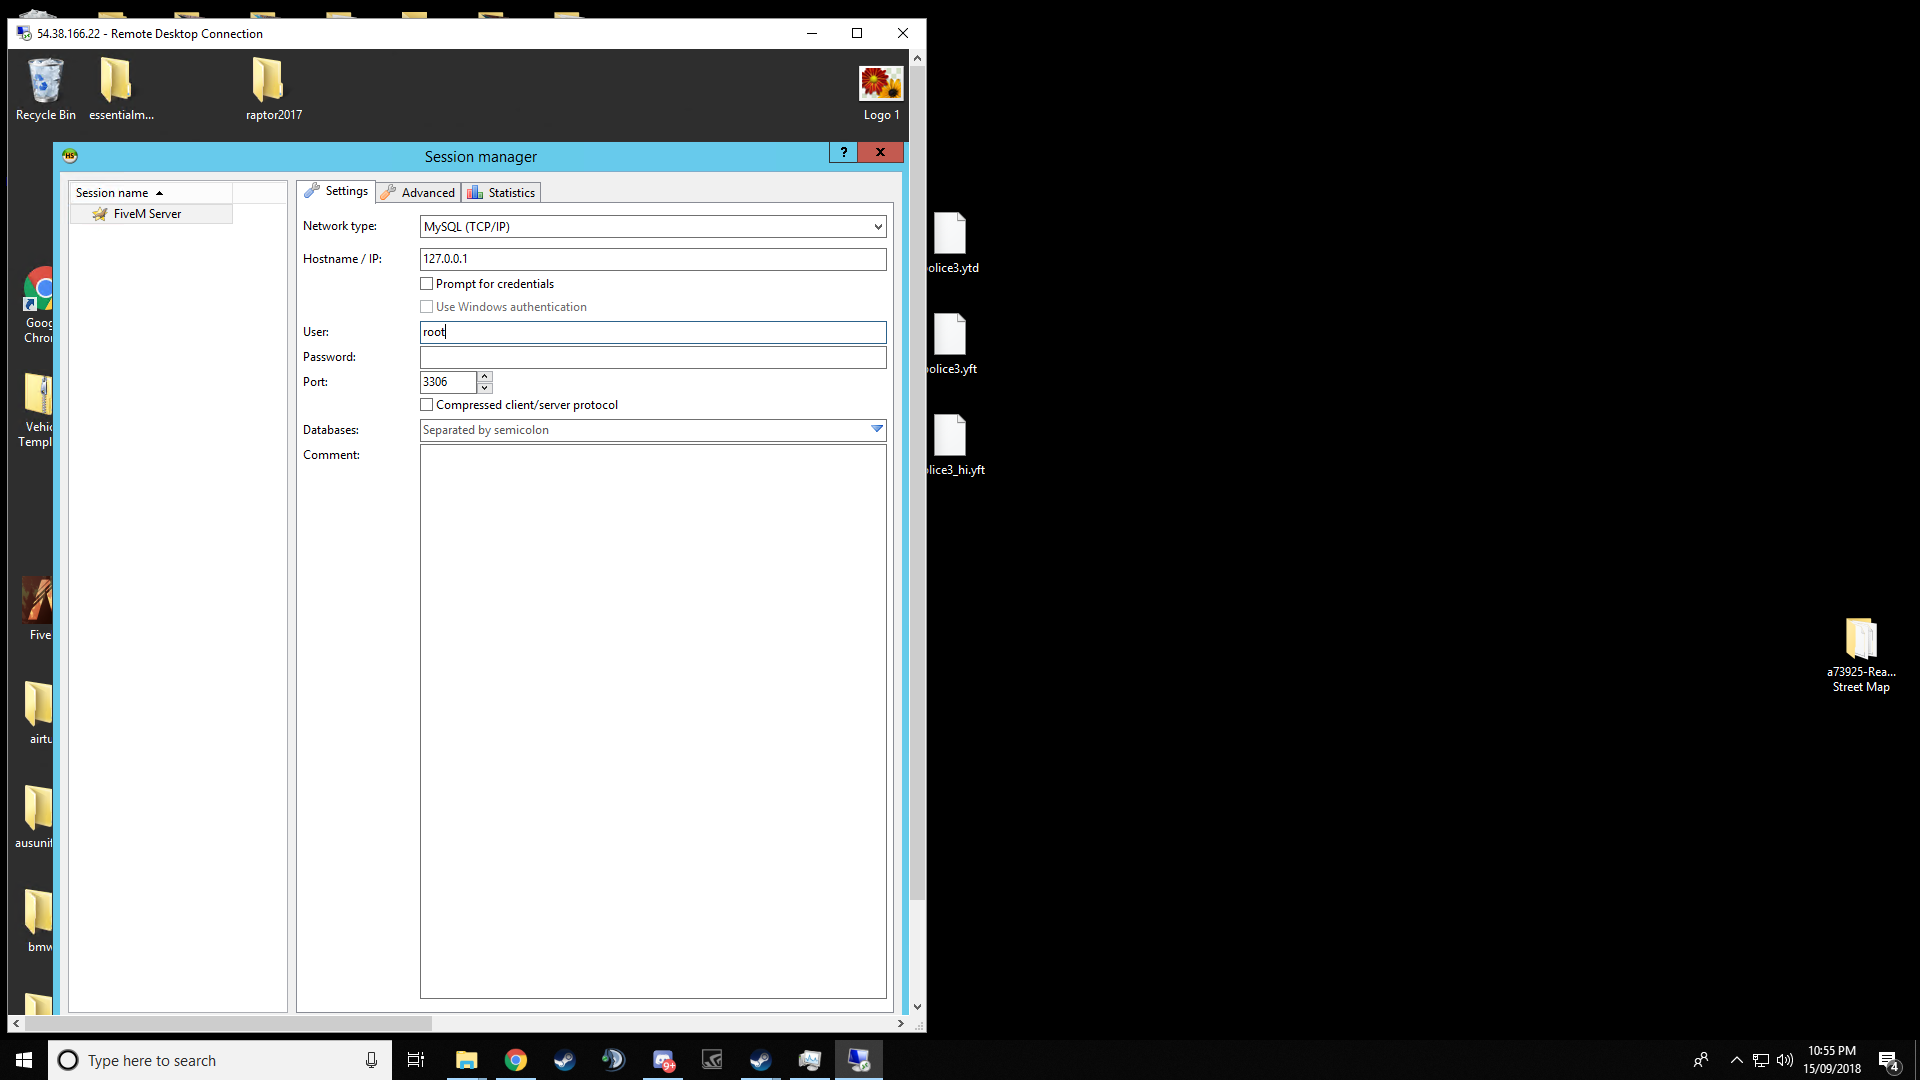Select the FiveM Server session
Image resolution: width=1920 pixels, height=1080 pixels.
tap(147, 214)
